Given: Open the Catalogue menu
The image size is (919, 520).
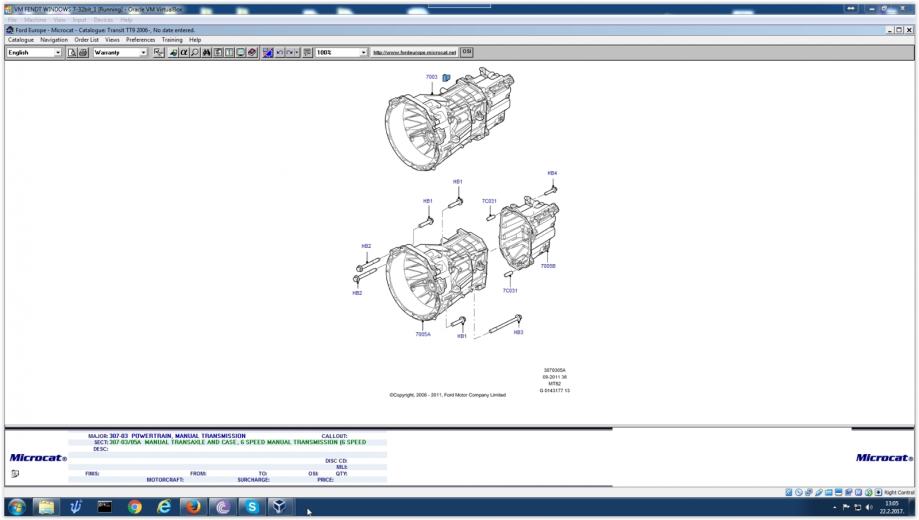Looking at the screenshot, I should [x=21, y=40].
